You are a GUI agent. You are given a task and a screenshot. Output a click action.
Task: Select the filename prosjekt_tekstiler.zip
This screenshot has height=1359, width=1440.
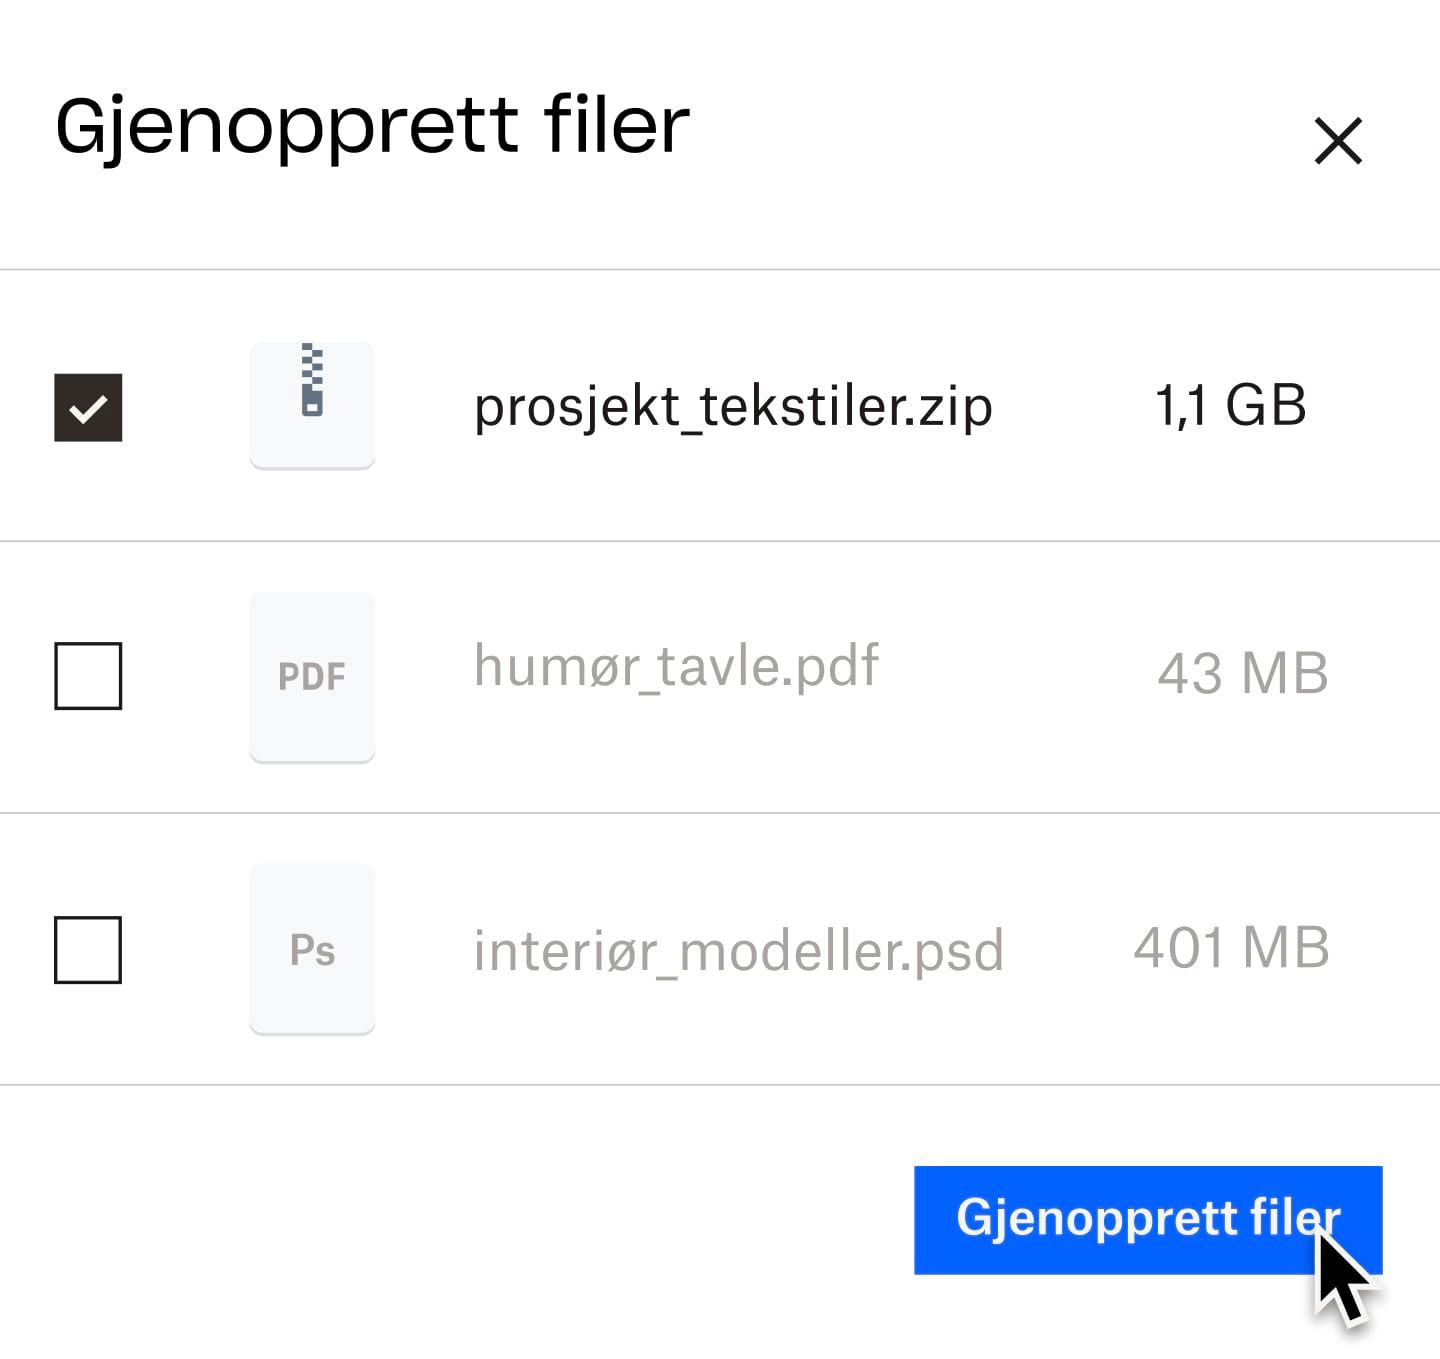click(x=732, y=406)
